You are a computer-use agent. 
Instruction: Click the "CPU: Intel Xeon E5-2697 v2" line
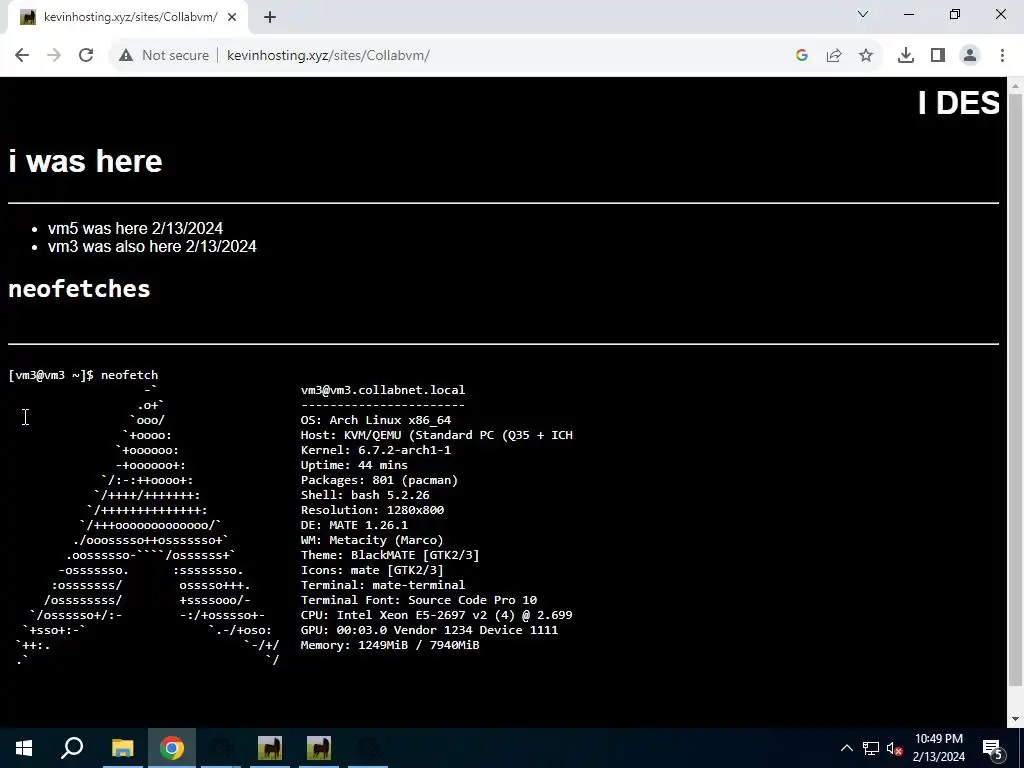tap(436, 615)
